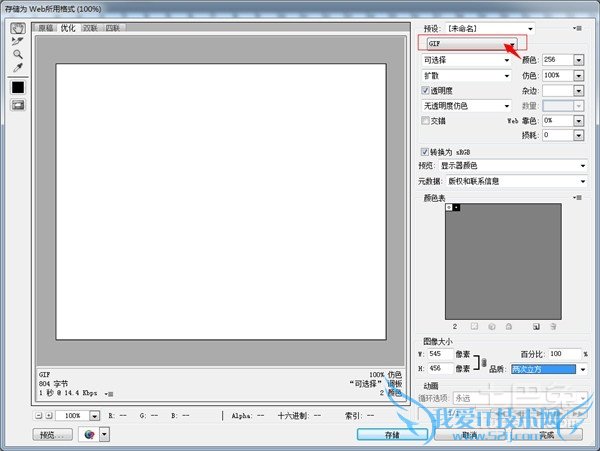Click the 存储 save button
The image size is (600, 451).
392,435
